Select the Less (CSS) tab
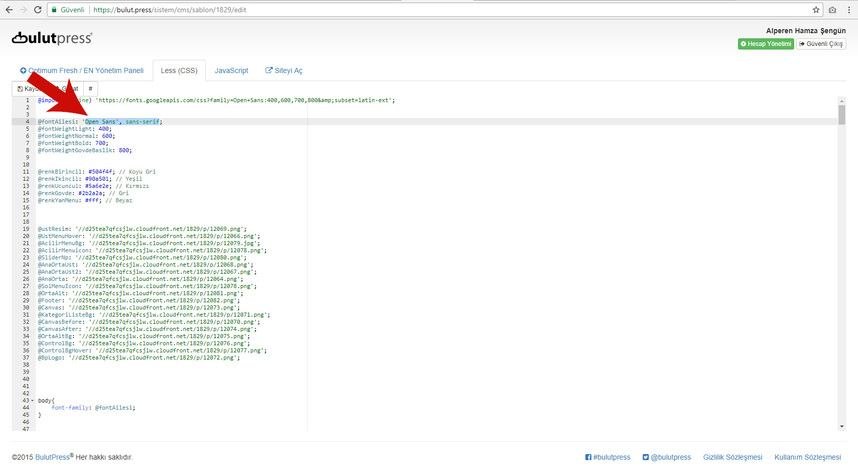 click(180, 70)
